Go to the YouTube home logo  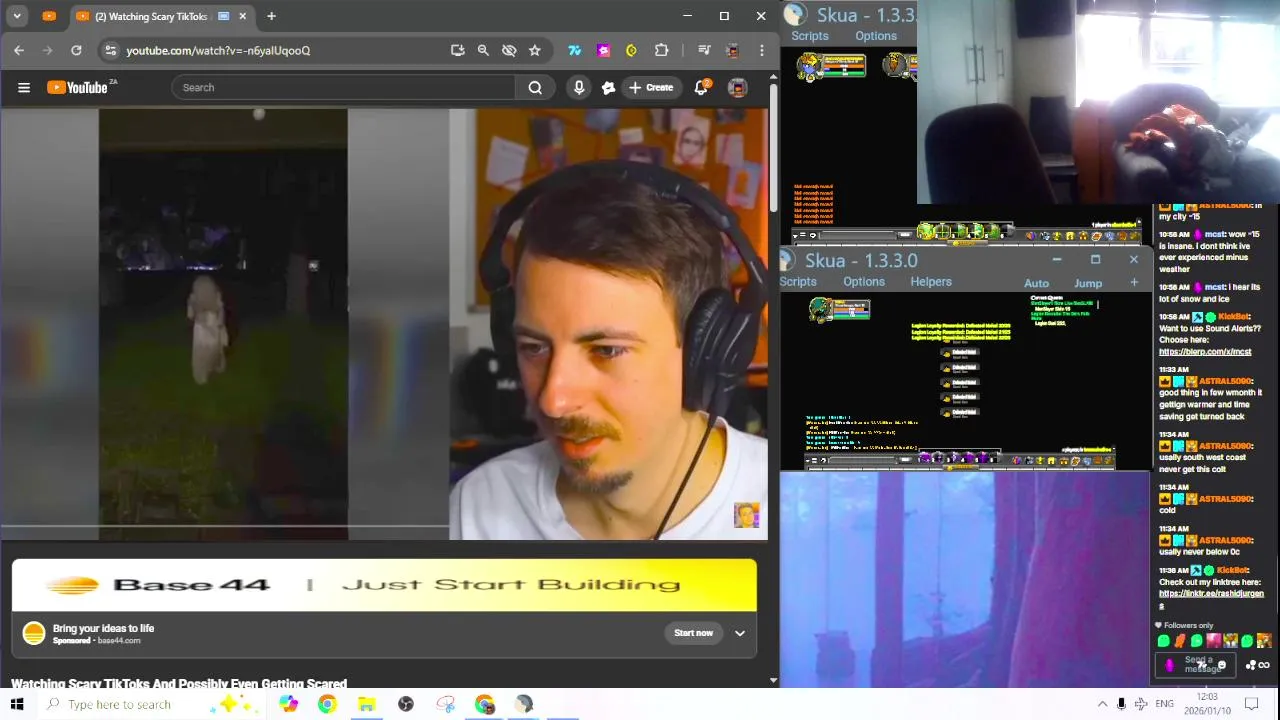point(77,88)
